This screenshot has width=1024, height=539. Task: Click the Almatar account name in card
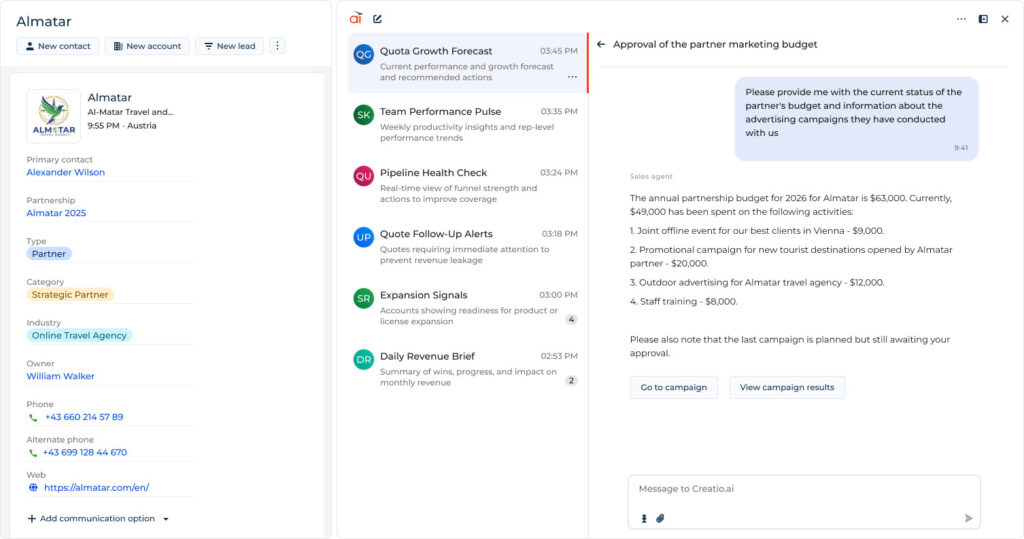[110, 97]
